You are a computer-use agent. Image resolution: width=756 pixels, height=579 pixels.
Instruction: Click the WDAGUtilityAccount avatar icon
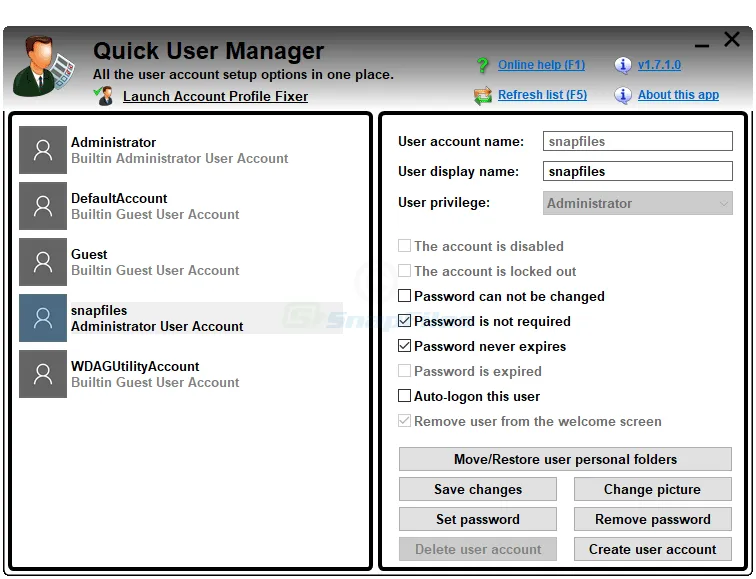click(43, 374)
